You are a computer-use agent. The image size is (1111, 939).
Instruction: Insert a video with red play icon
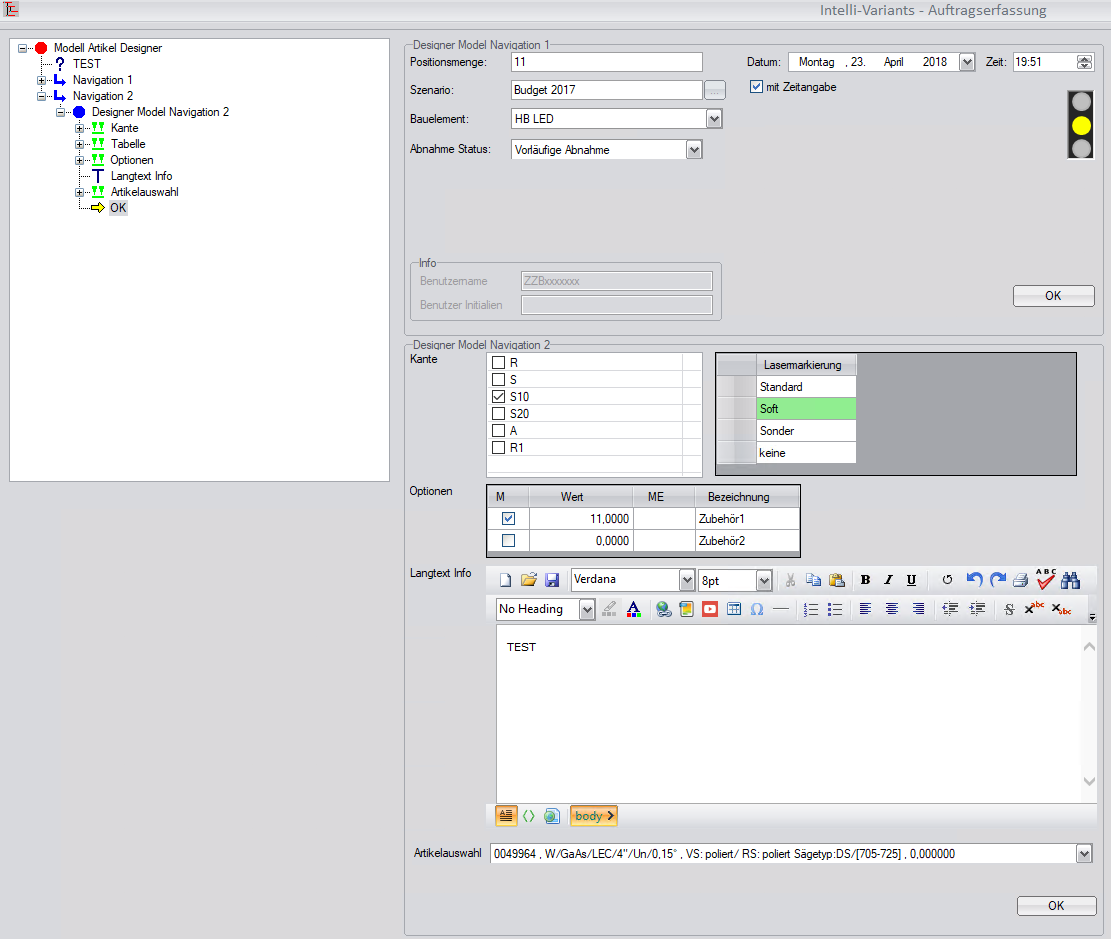pyautogui.click(x=709, y=609)
